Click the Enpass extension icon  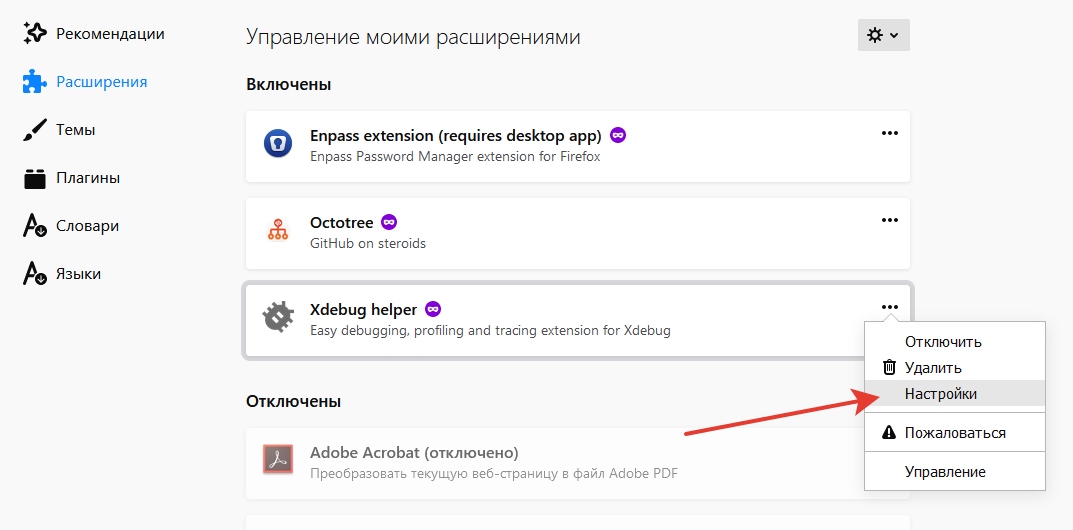click(278, 144)
